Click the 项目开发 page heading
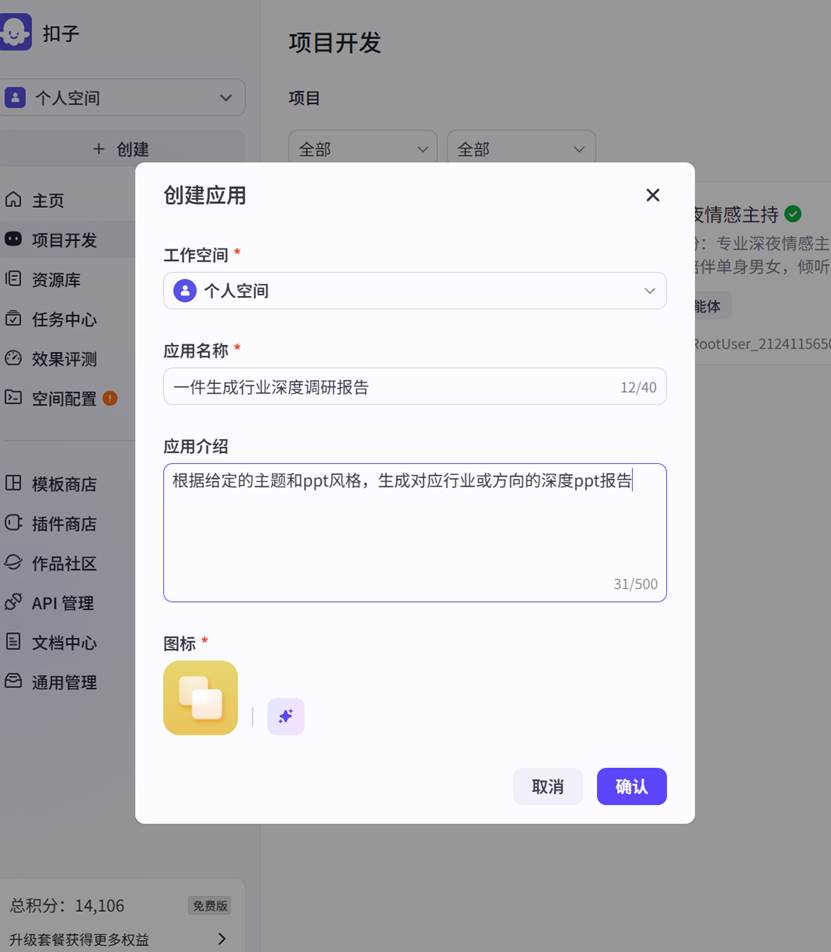The height and width of the screenshot is (952, 831). click(x=335, y=43)
